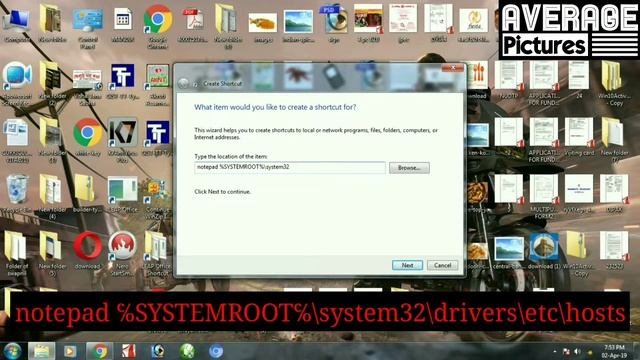Select the Opera icon named download
This screenshot has width=640, height=360.
pos(87,250)
